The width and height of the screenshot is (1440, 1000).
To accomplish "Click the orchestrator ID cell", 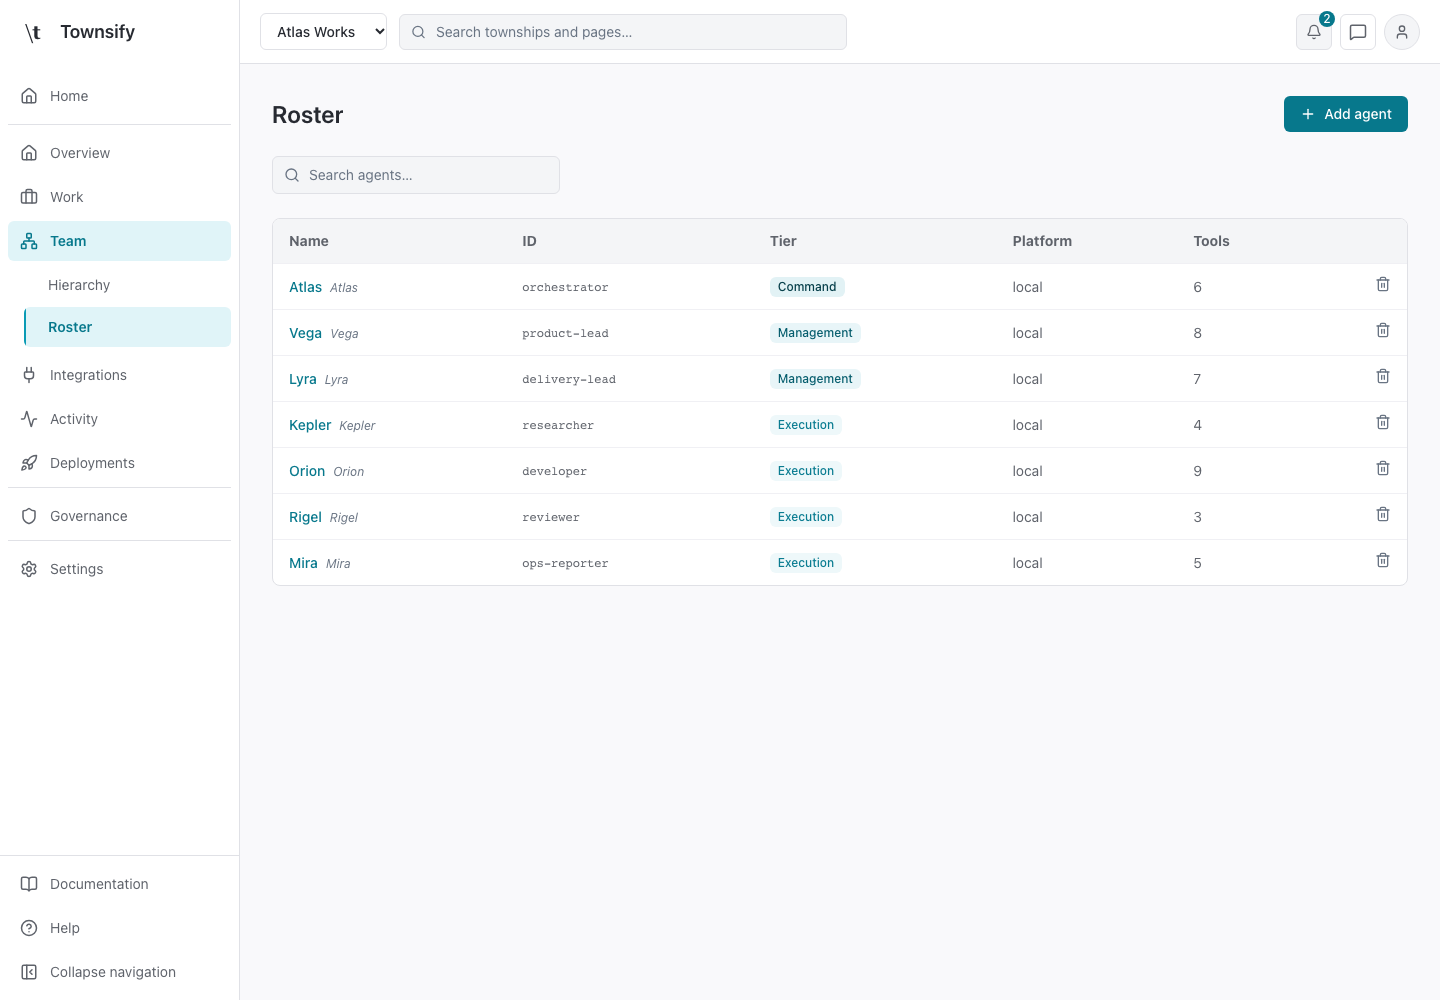I will pyautogui.click(x=565, y=287).
